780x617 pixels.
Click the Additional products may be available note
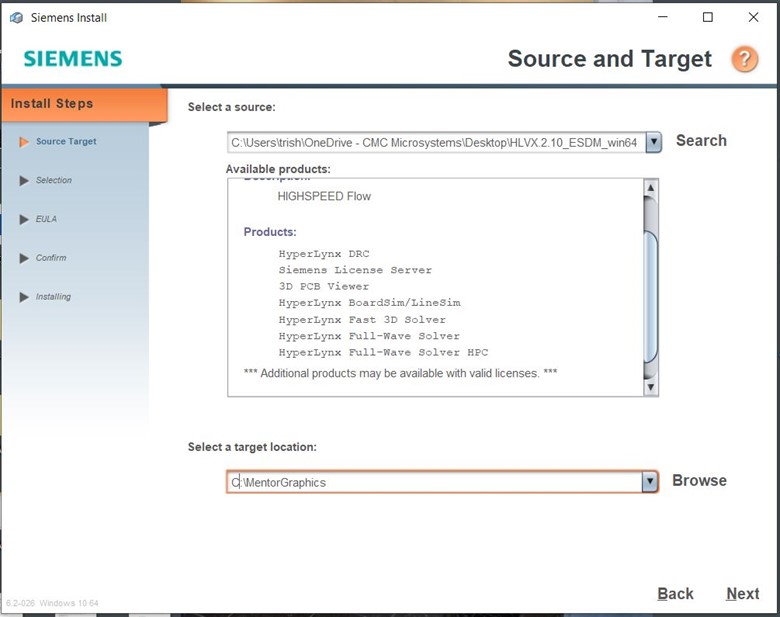[x=400, y=373]
